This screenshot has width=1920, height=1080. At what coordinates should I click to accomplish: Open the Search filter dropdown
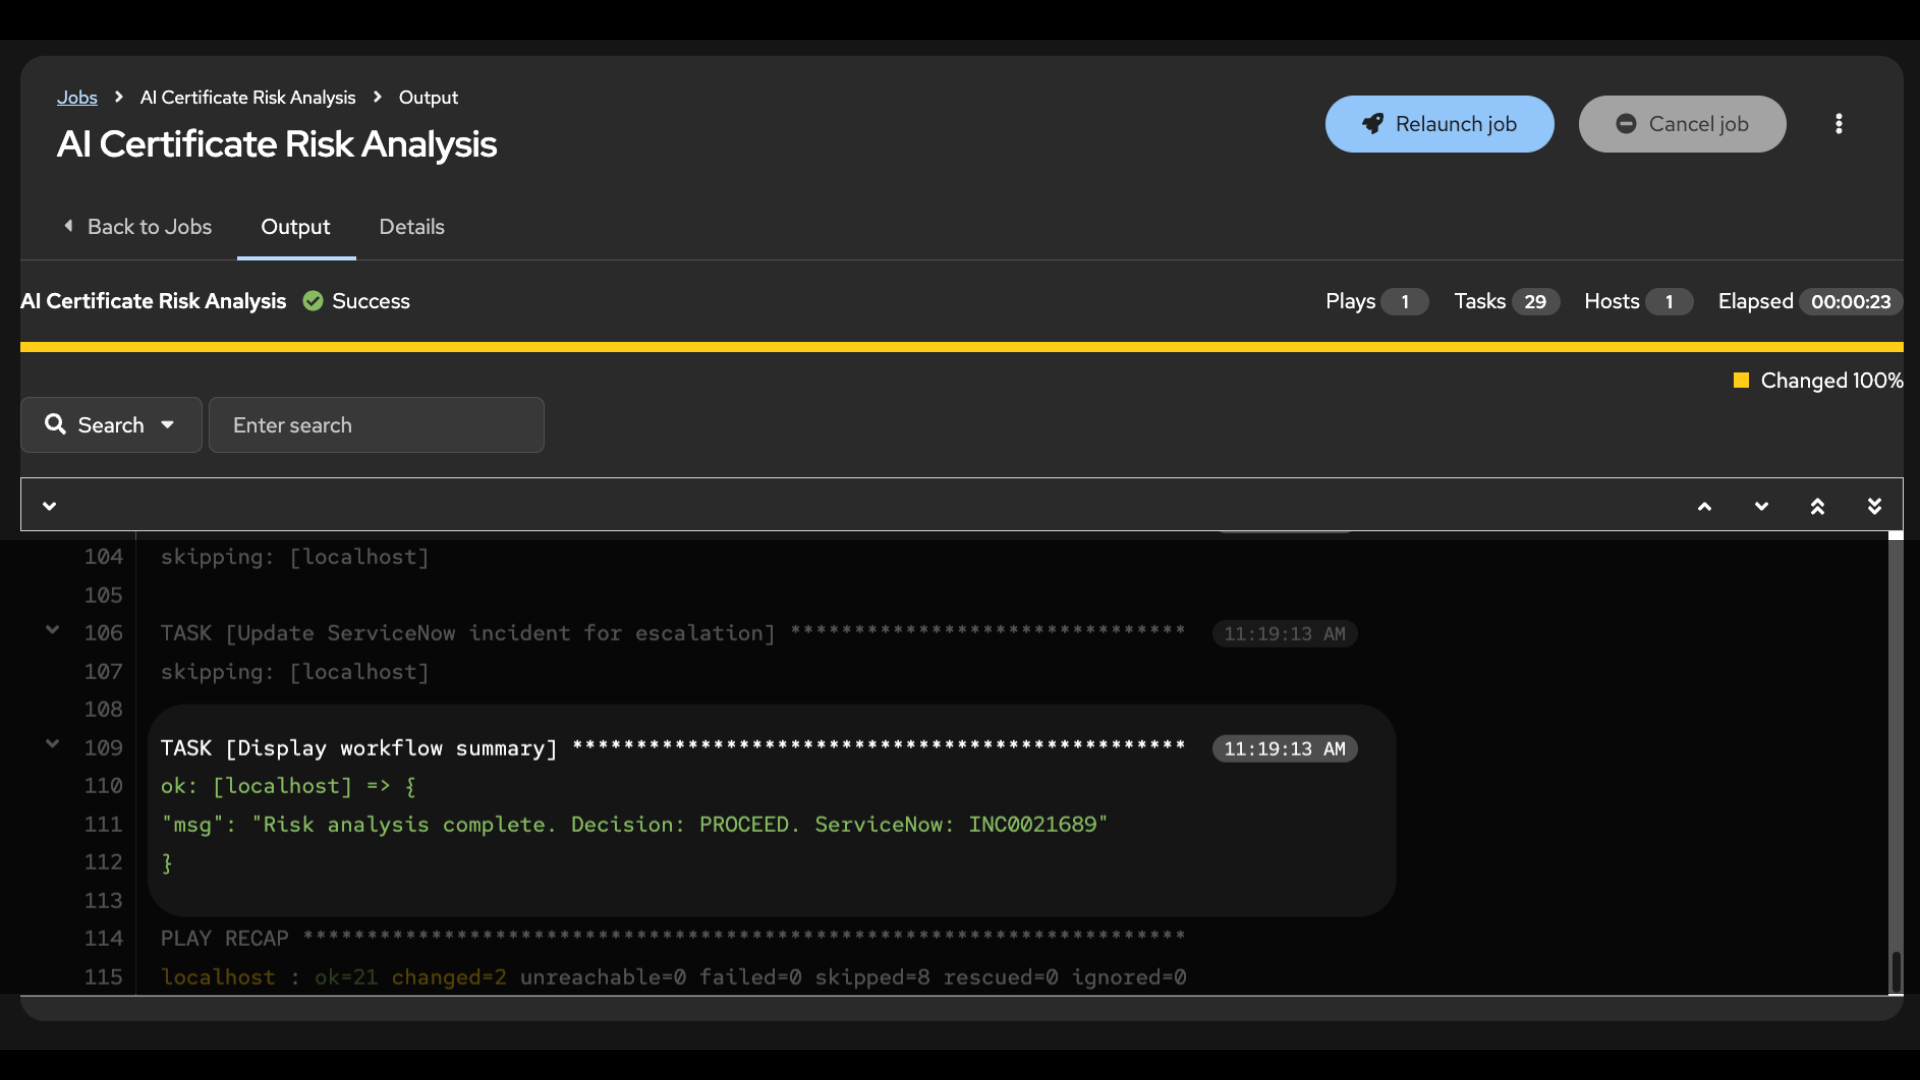pyautogui.click(x=111, y=425)
